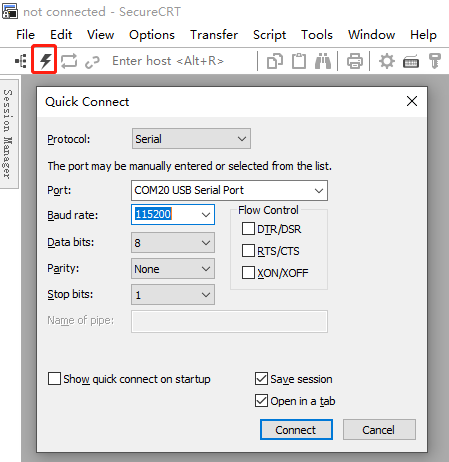Image resolution: width=449 pixels, height=462 pixels.
Task: Click the Enter host input field
Action: [x=168, y=61]
